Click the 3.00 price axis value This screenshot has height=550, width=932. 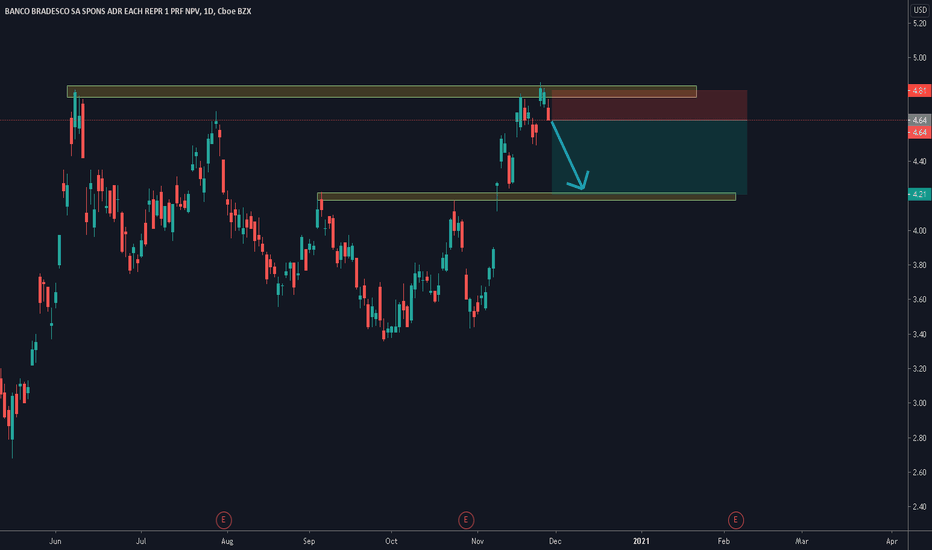(x=920, y=403)
